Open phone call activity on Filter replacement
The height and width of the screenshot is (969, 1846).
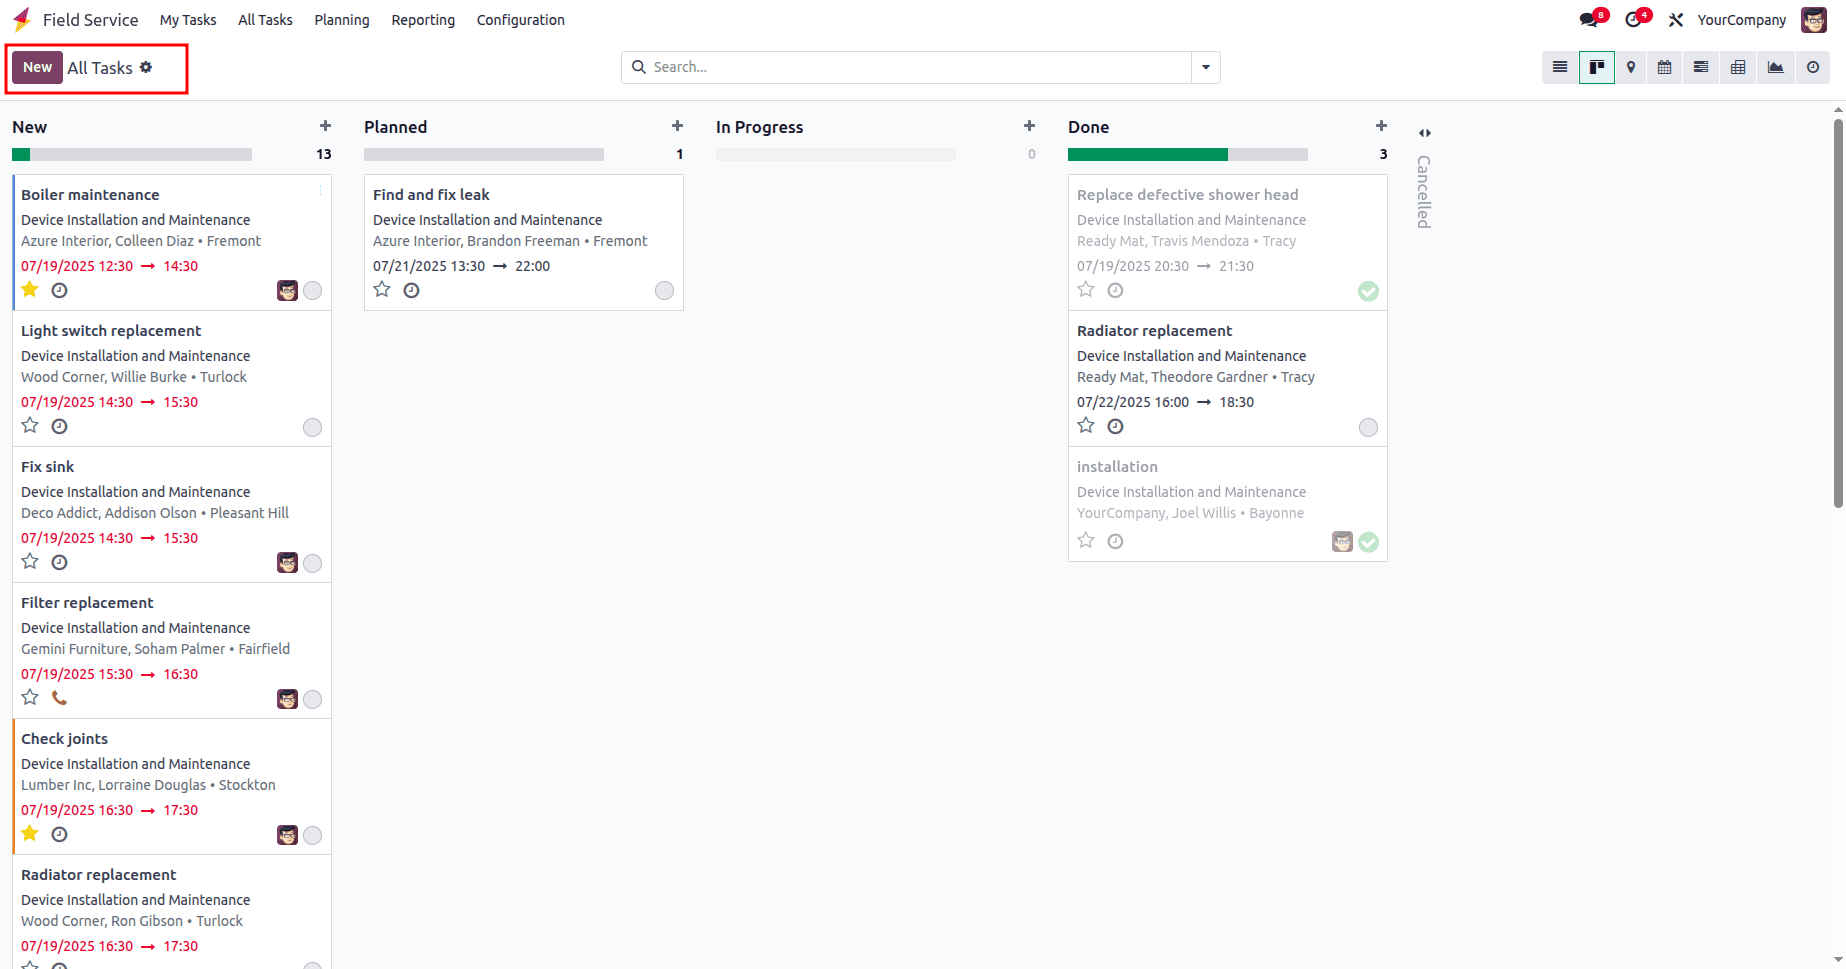click(x=60, y=698)
